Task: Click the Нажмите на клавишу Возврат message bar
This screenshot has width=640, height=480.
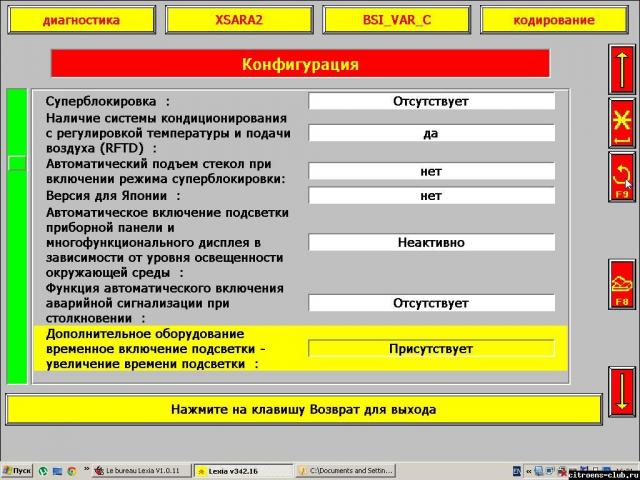Action: [x=304, y=409]
